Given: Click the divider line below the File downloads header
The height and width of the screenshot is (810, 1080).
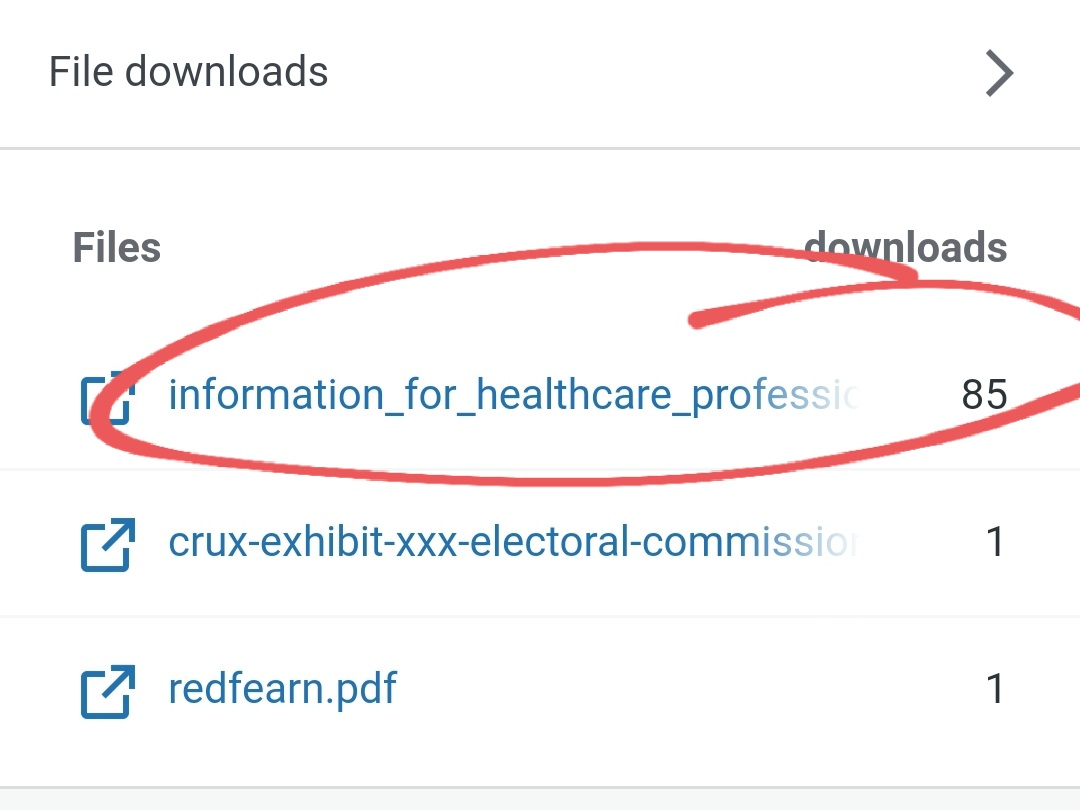Looking at the screenshot, I should (x=540, y=149).
